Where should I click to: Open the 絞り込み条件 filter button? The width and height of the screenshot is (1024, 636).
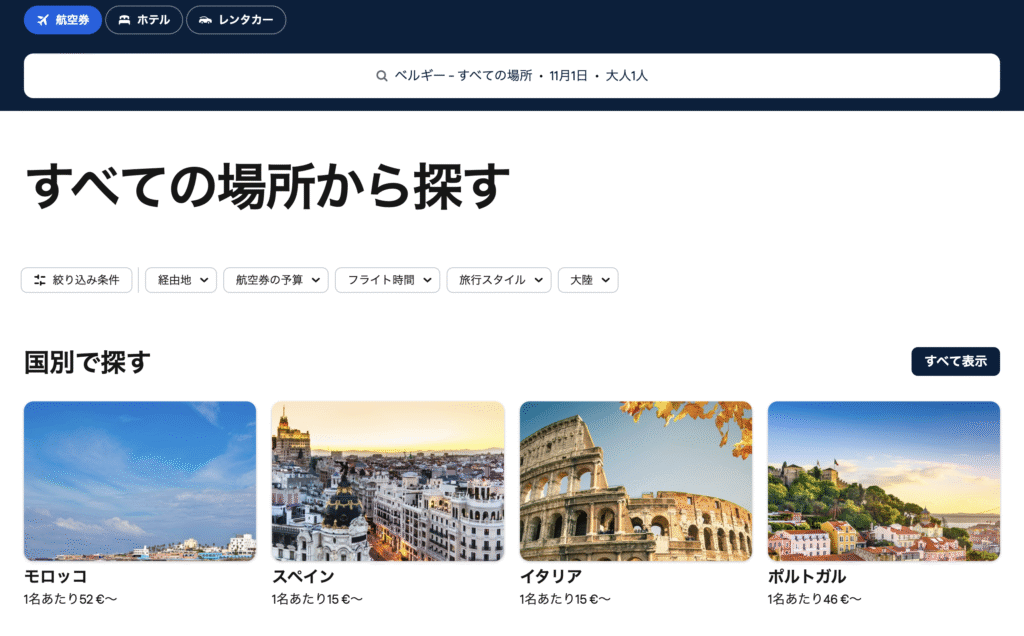pos(76,280)
